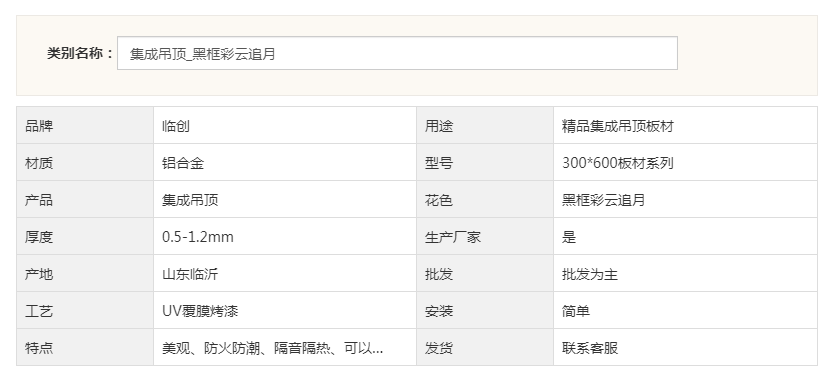Select the 品牌 label cell

85,125
